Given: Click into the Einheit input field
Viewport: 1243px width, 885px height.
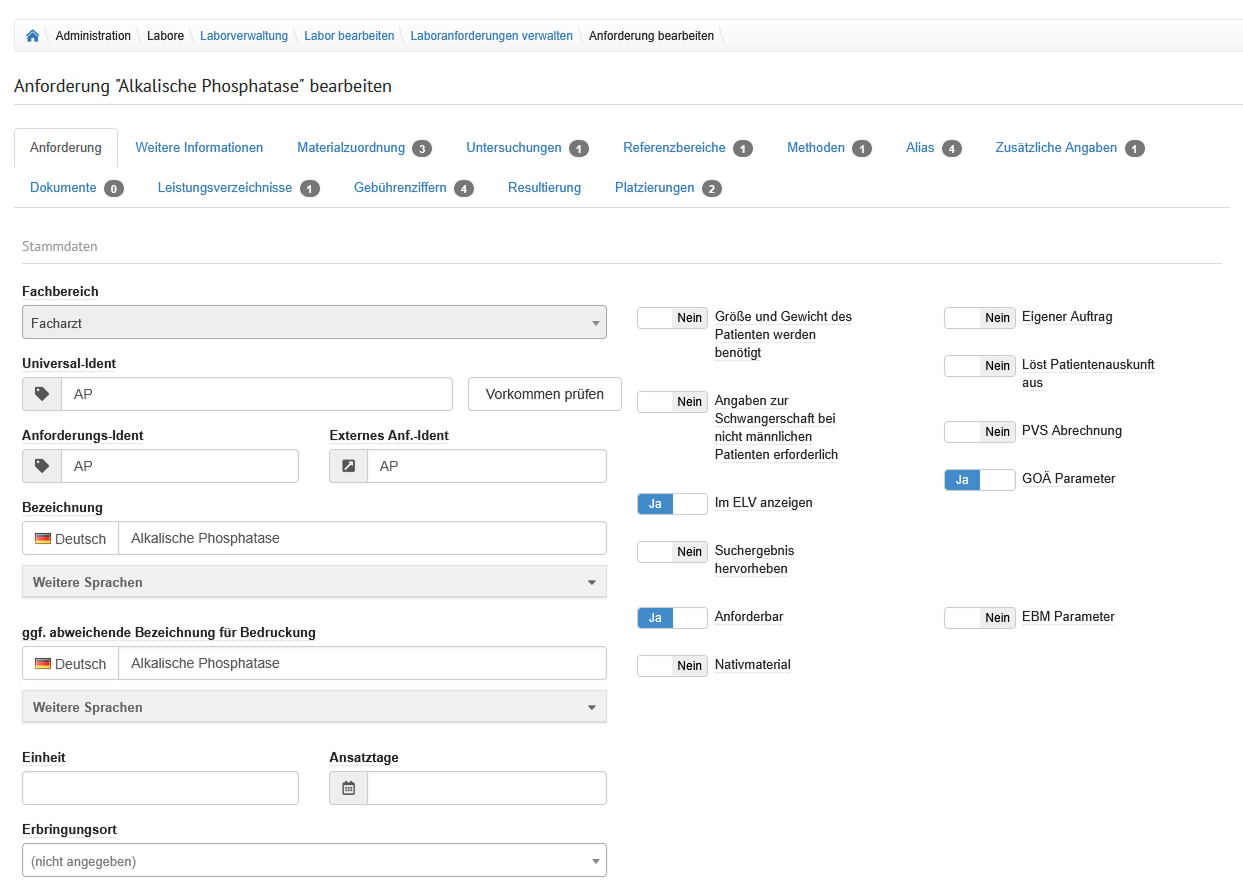Looking at the screenshot, I should pos(160,788).
